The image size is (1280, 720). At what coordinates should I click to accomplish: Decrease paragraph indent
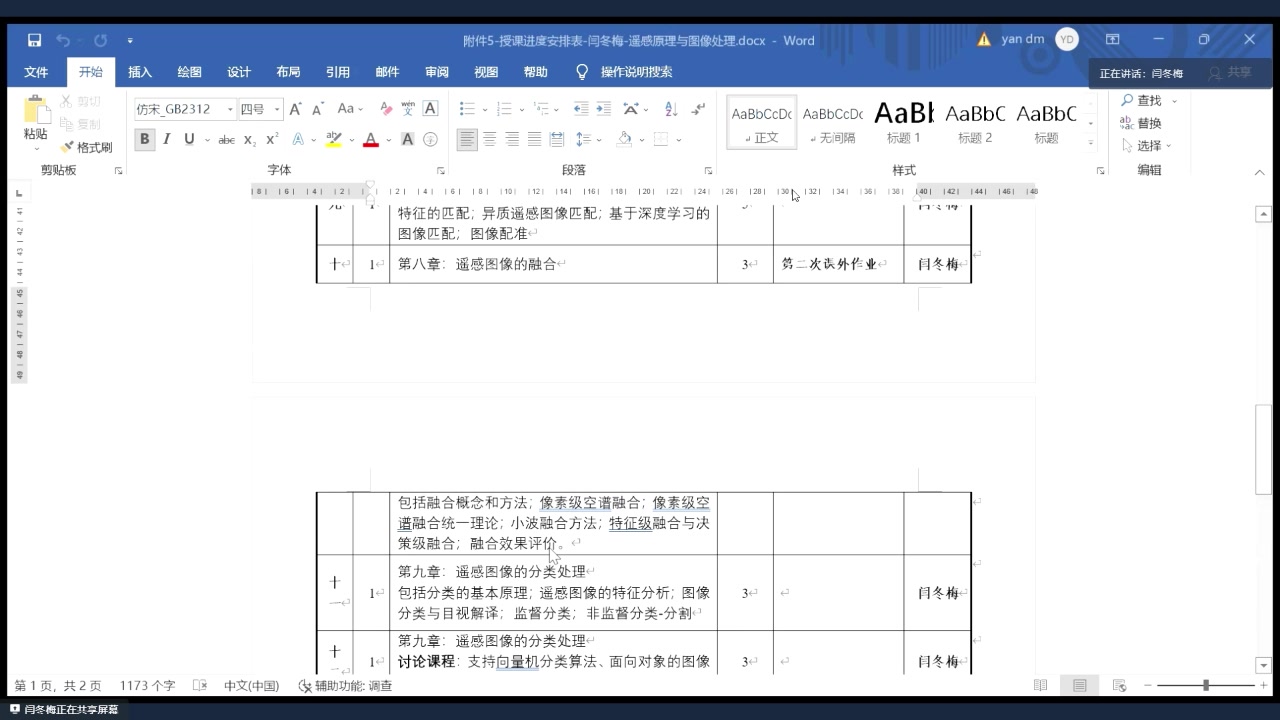[x=581, y=109]
